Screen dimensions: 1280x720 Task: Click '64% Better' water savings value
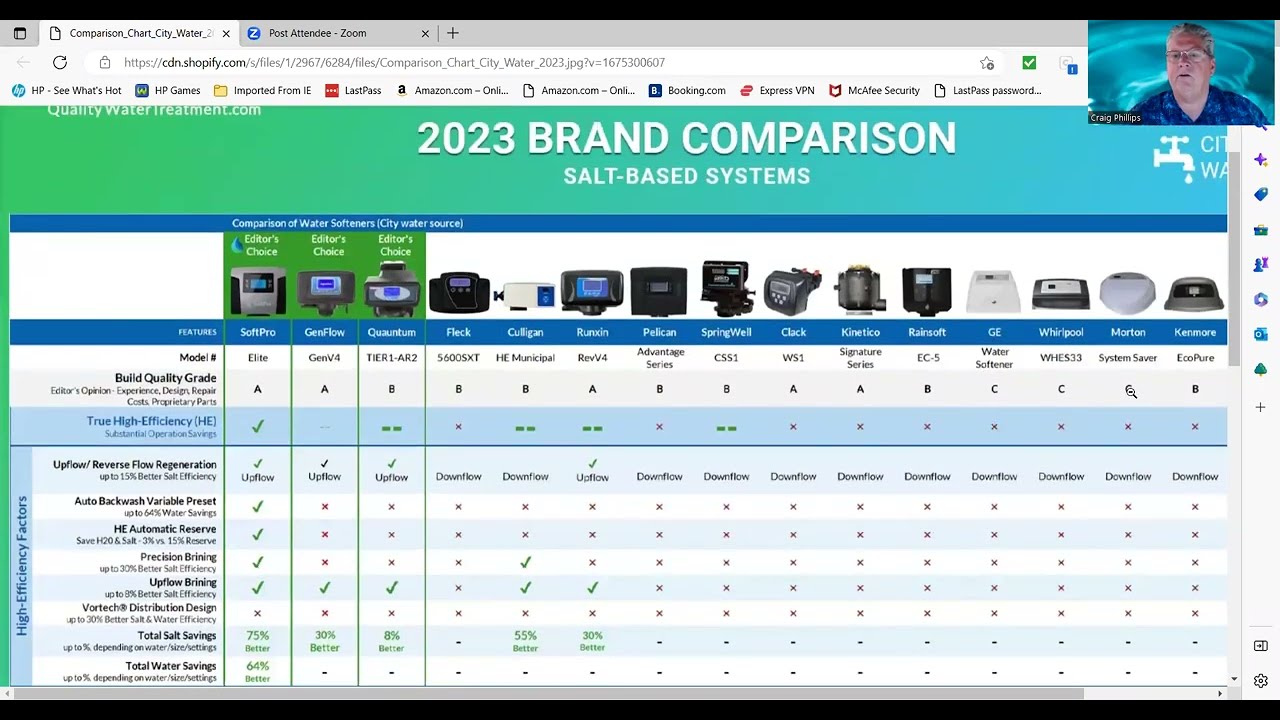click(258, 672)
